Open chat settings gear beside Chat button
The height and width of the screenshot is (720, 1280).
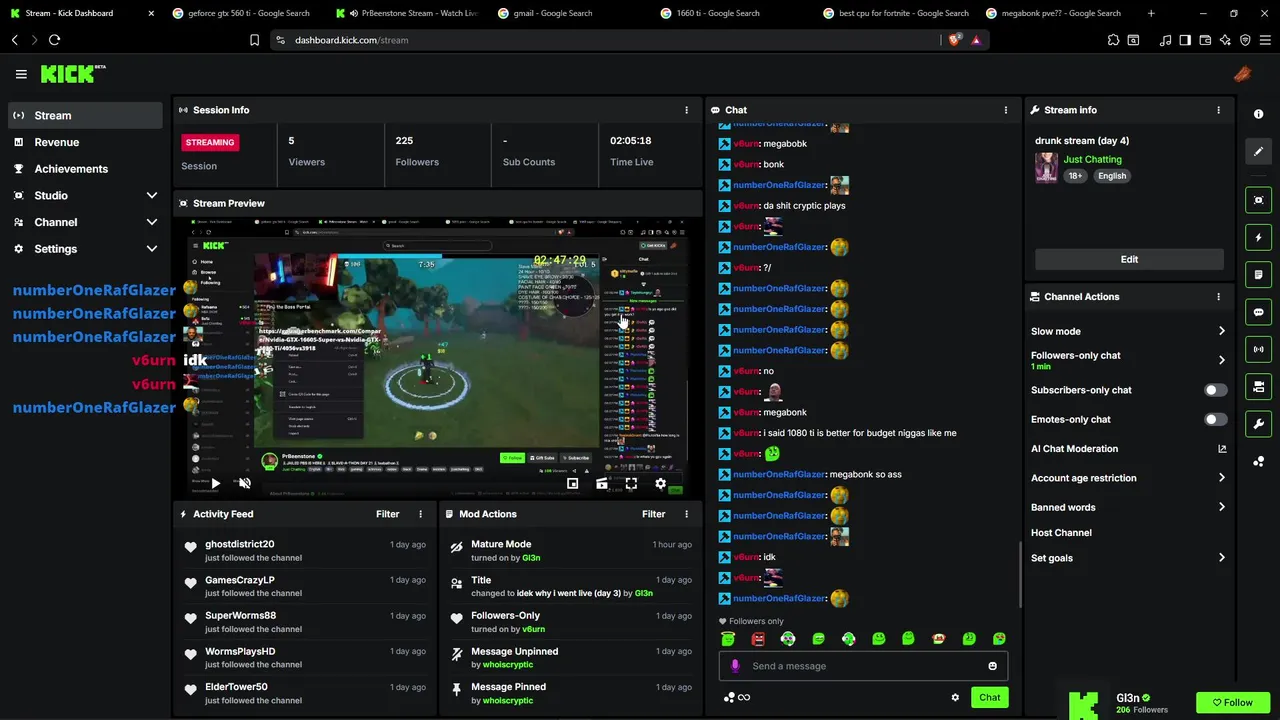(x=955, y=698)
